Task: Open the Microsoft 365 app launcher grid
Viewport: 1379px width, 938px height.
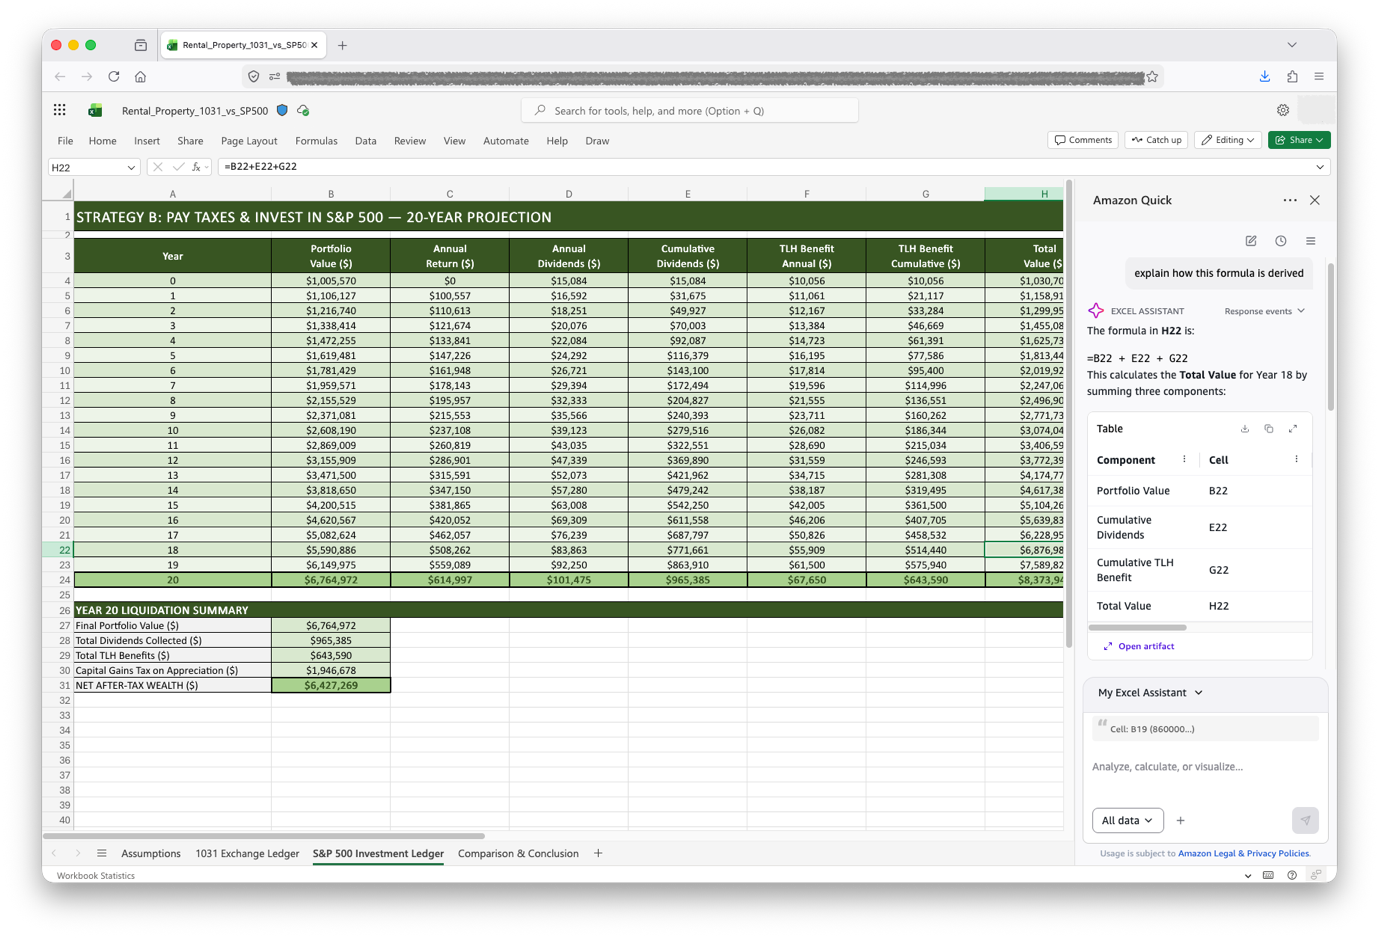Action: click(60, 110)
